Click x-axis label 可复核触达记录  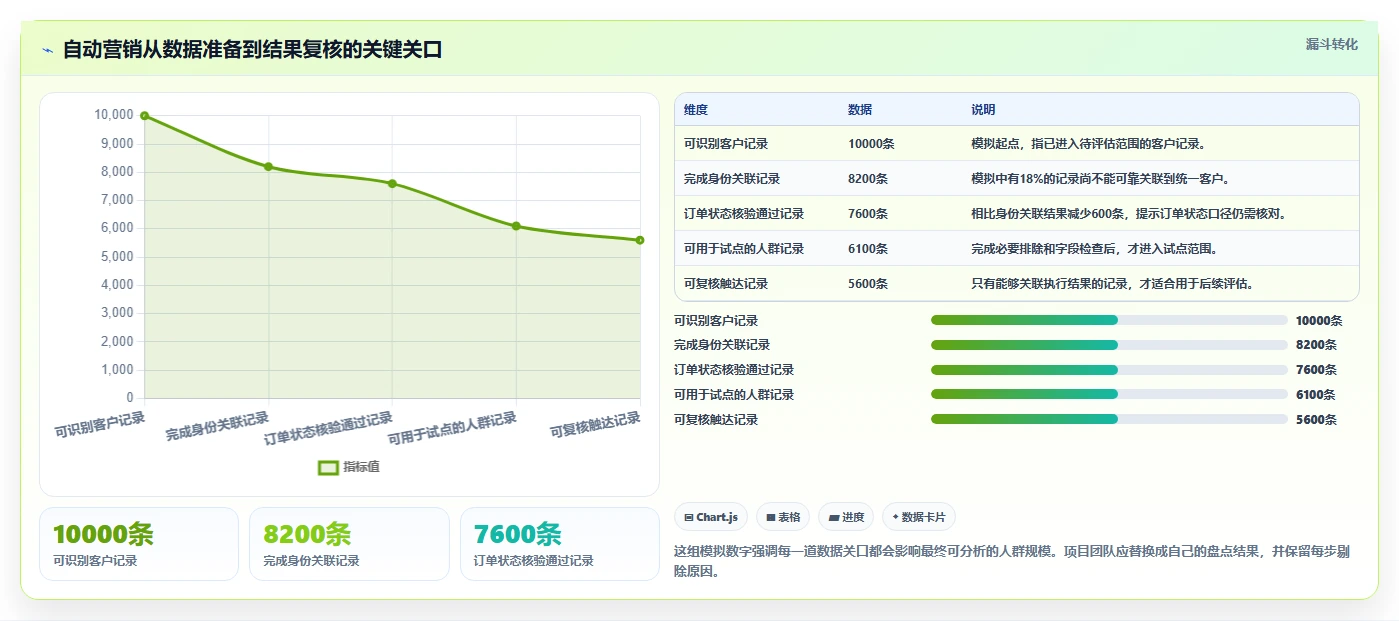pos(595,426)
